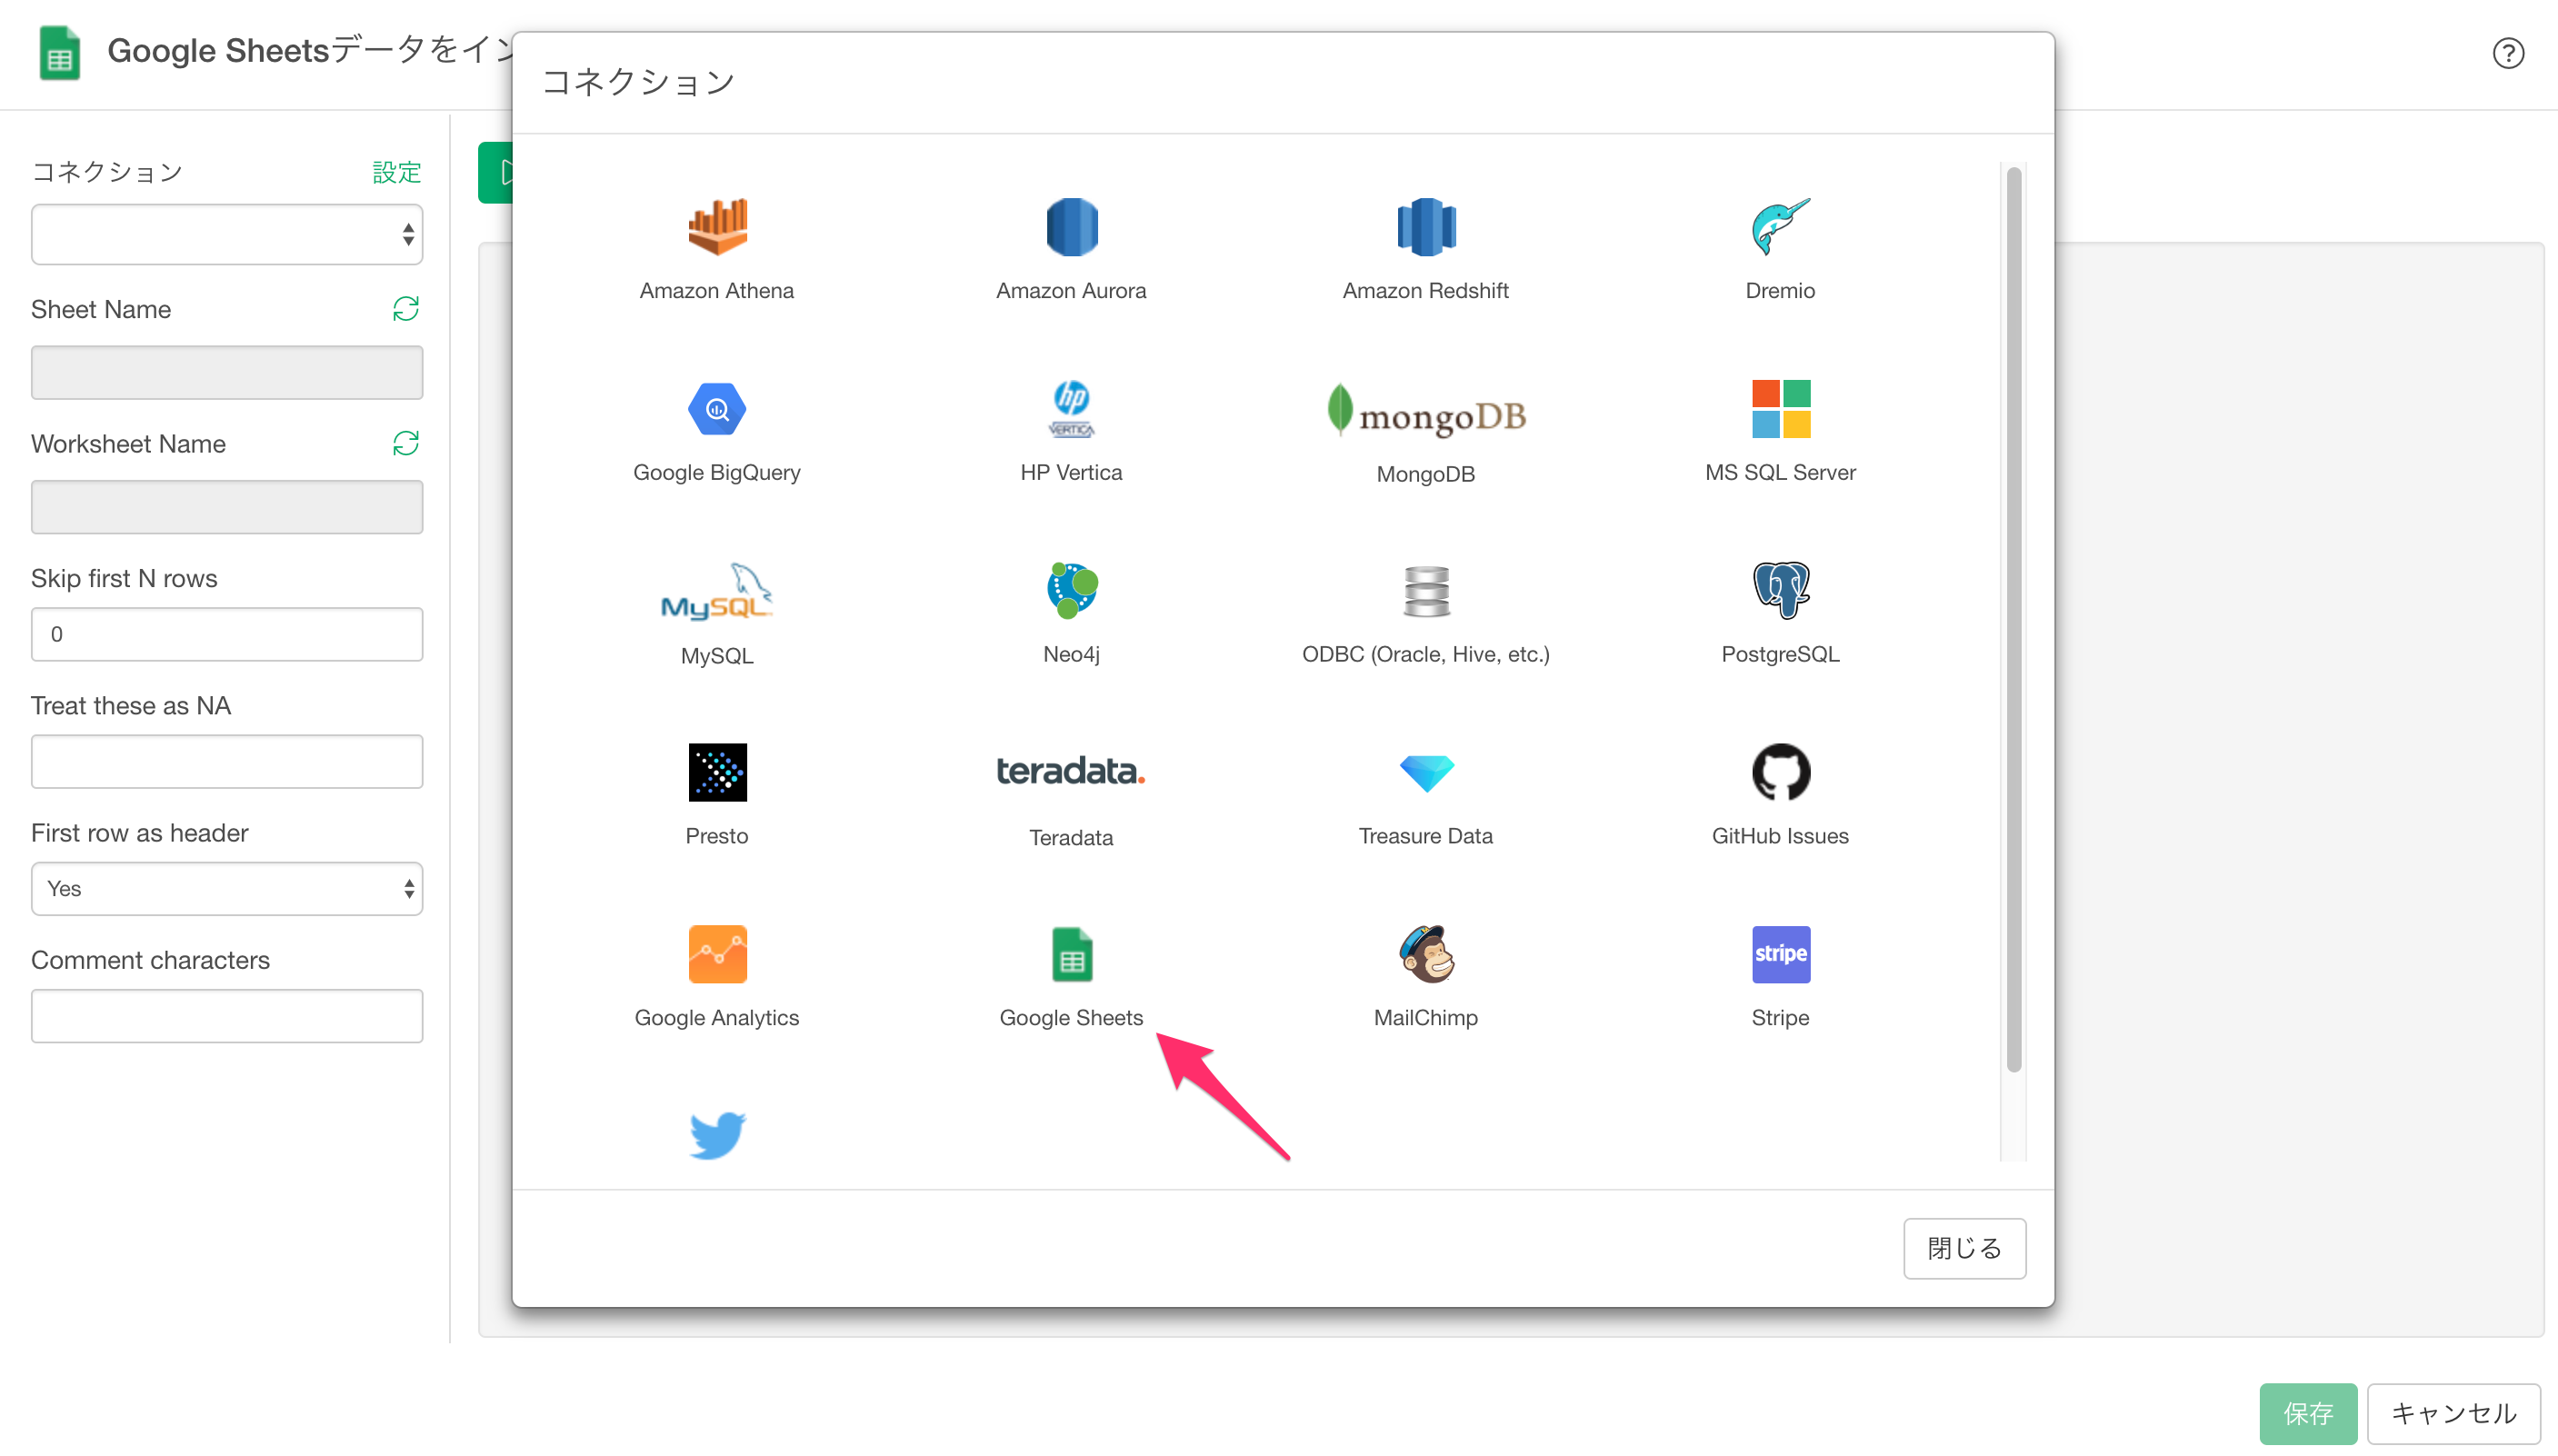Pick the Amazon Redshift connection icon
The width and height of the screenshot is (2558, 1456).
(1426, 227)
